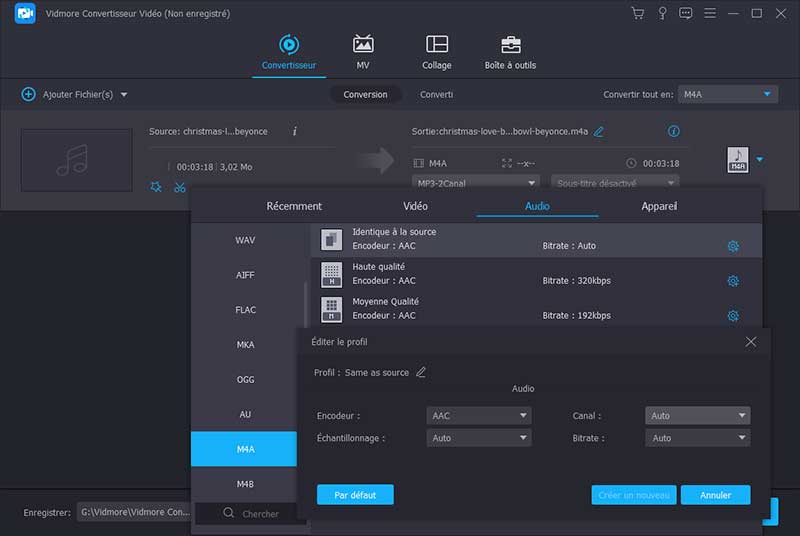Open the feedback chat icon
This screenshot has height=536, width=800.
[x=685, y=13]
